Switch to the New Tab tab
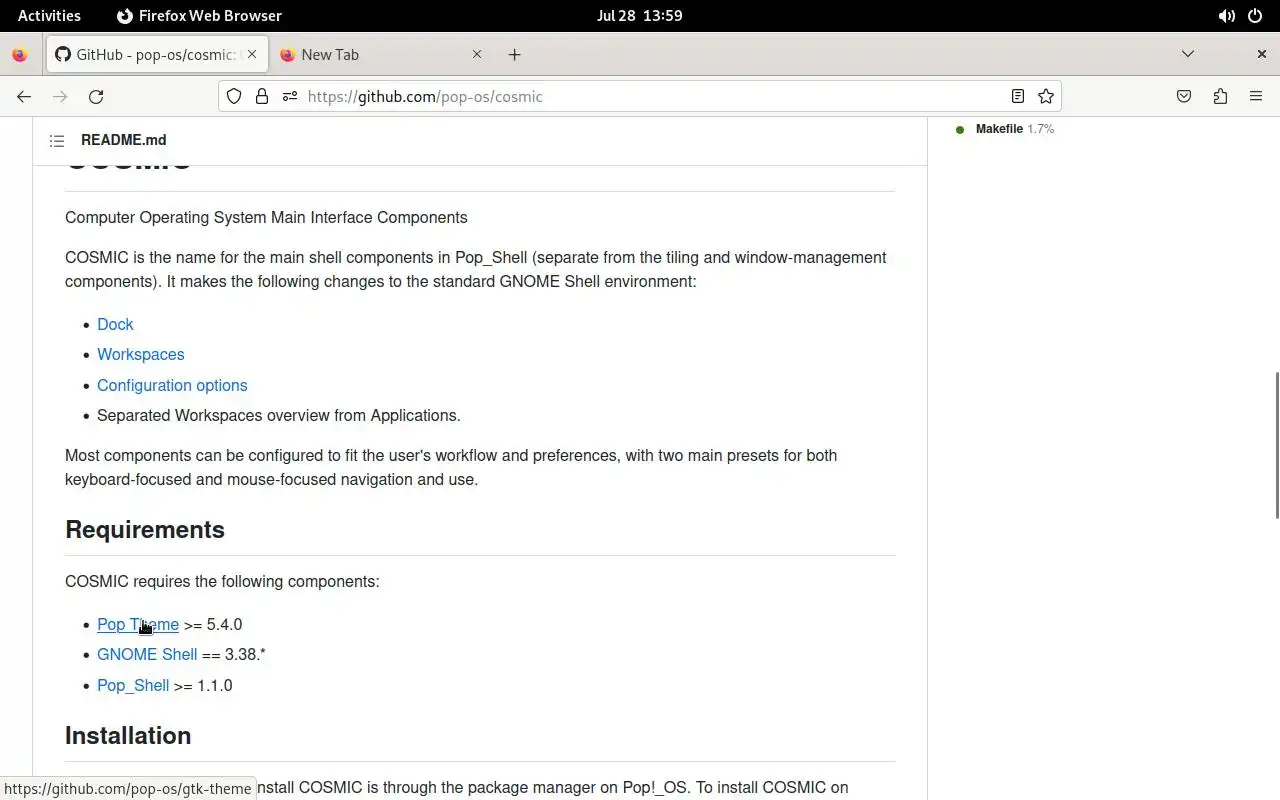The image size is (1280, 800). [x=381, y=55]
